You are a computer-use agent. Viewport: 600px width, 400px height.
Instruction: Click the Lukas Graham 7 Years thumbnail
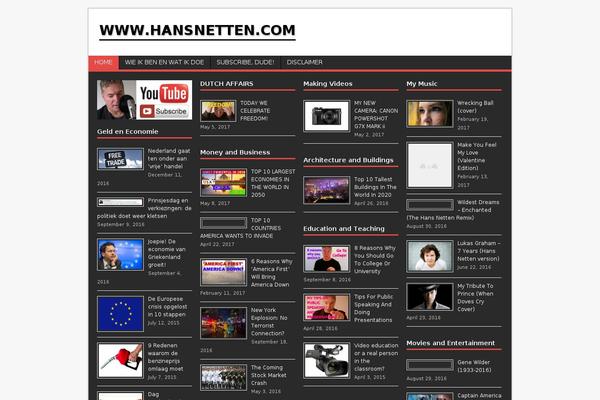(430, 256)
